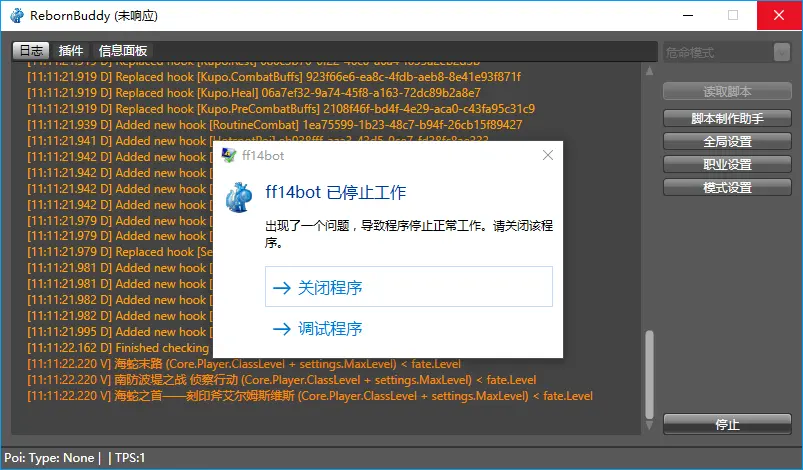This screenshot has width=803, height=470.
Task: Close the RebornBuddy window
Action: pos(779,15)
